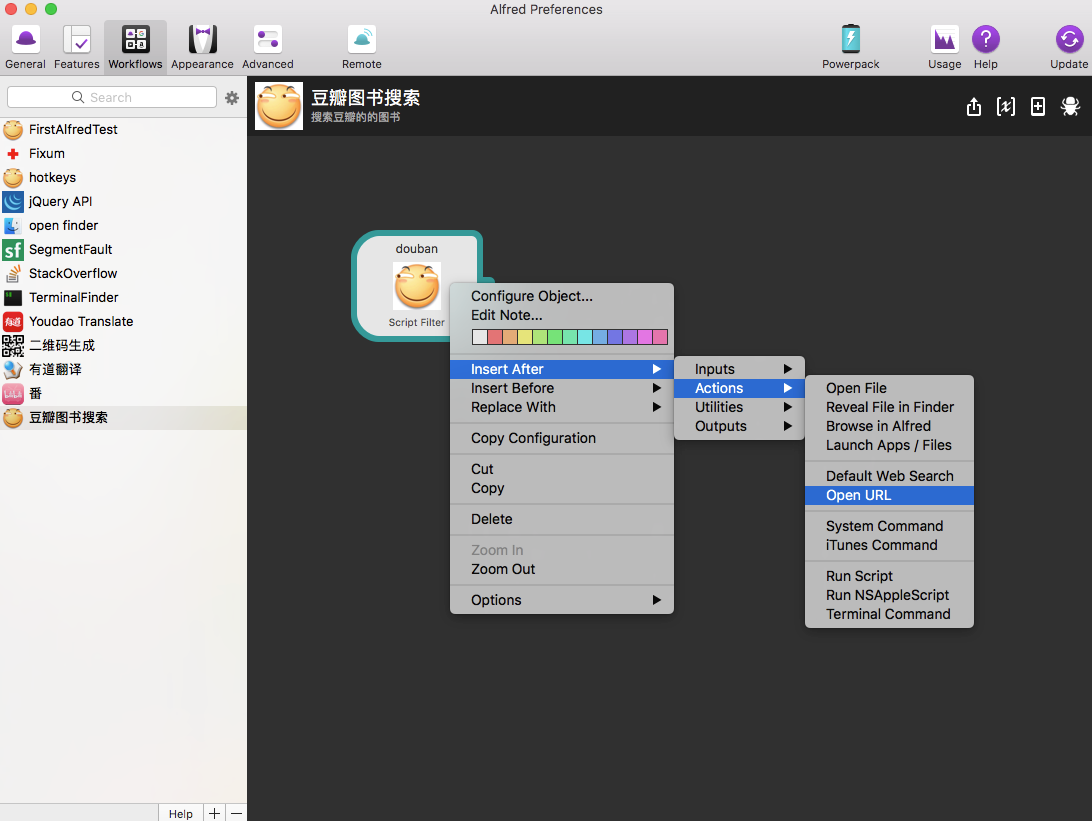Screen dimensions: 1092x821
Task: Expand the Insert After submenu
Action: coord(562,369)
